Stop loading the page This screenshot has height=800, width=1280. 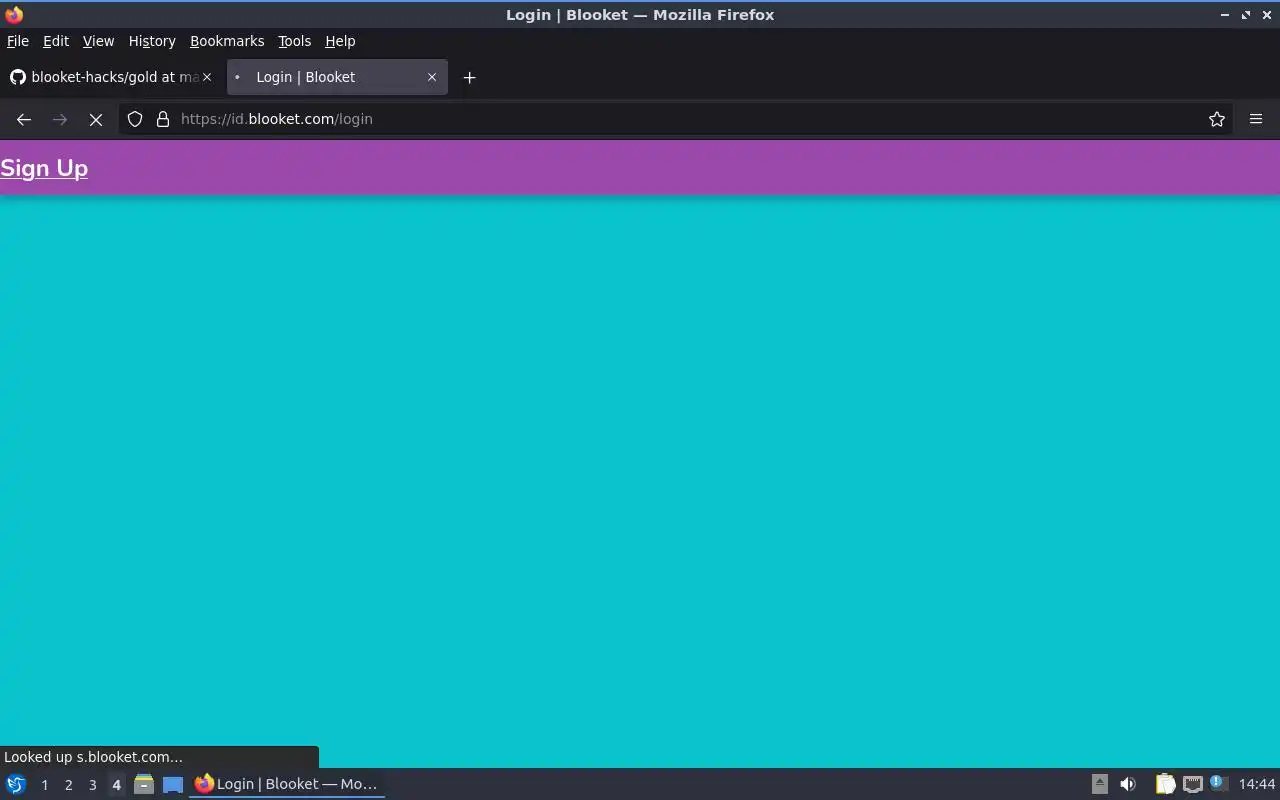coord(96,119)
